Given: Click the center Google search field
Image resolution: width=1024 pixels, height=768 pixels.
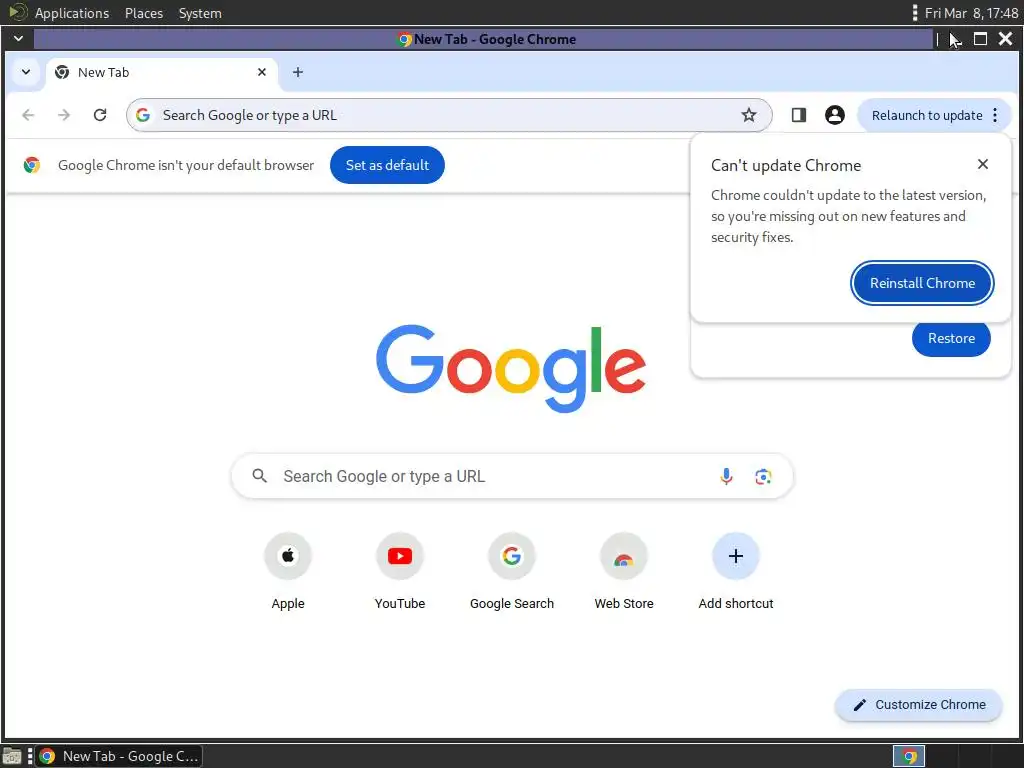Looking at the screenshot, I should (512, 476).
